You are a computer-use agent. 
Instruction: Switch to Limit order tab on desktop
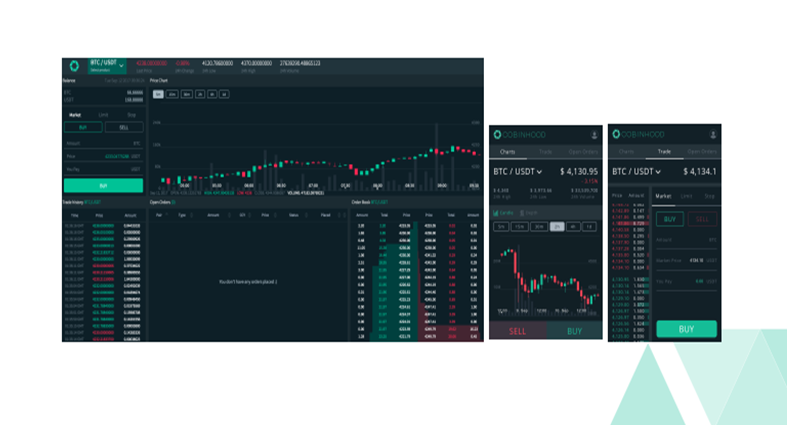[x=103, y=115]
